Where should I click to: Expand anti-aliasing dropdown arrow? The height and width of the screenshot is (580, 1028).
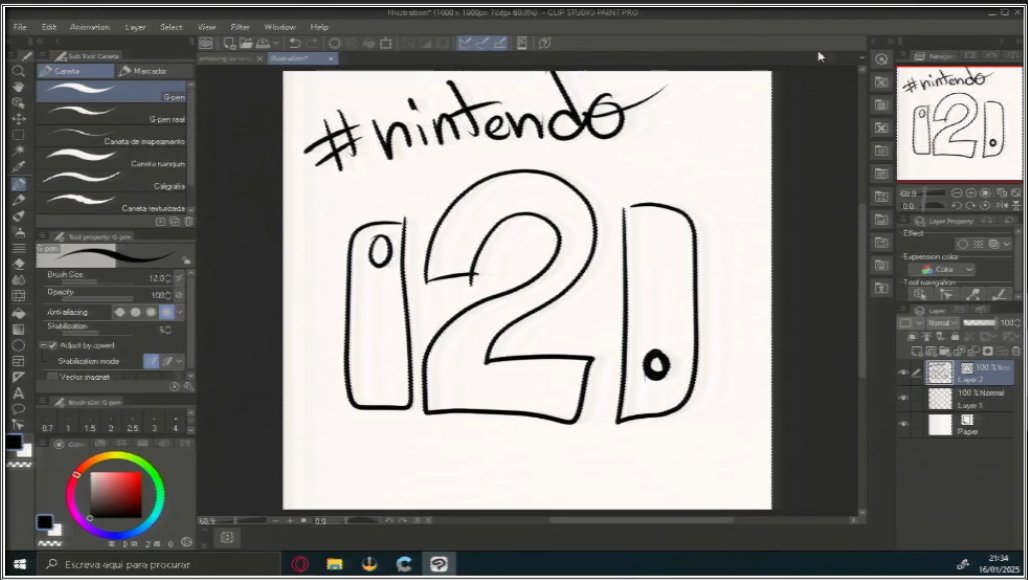click(x=180, y=312)
